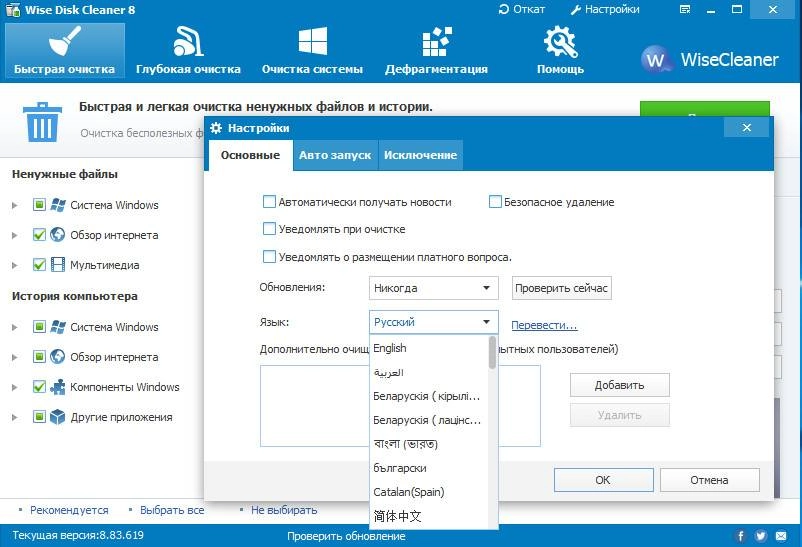The width and height of the screenshot is (802, 547).
Task: Select Беларуская (кірыліца) language entry
Action: [429, 396]
